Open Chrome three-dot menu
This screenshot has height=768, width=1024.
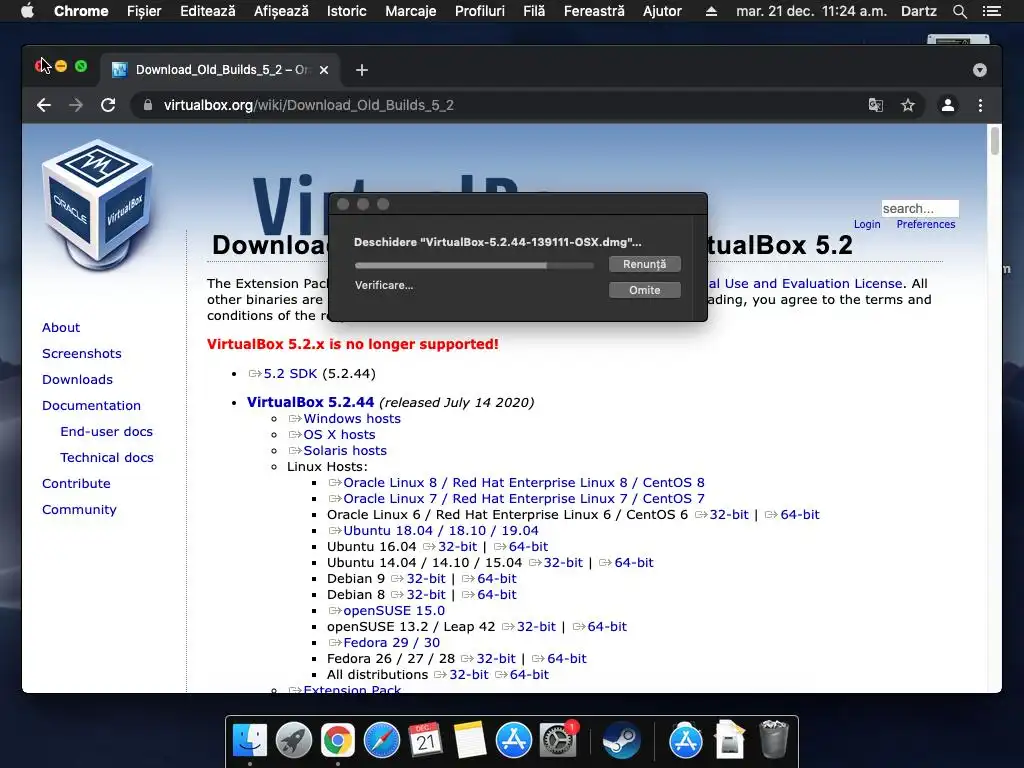point(980,105)
